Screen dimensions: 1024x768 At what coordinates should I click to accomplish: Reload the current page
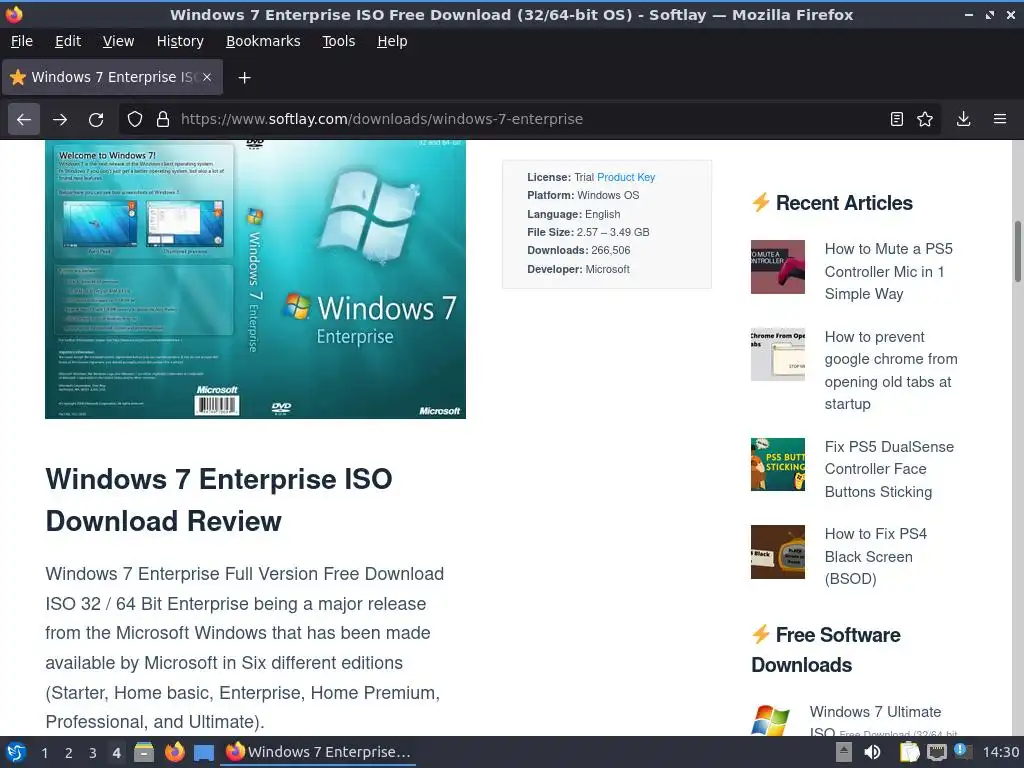coord(96,119)
